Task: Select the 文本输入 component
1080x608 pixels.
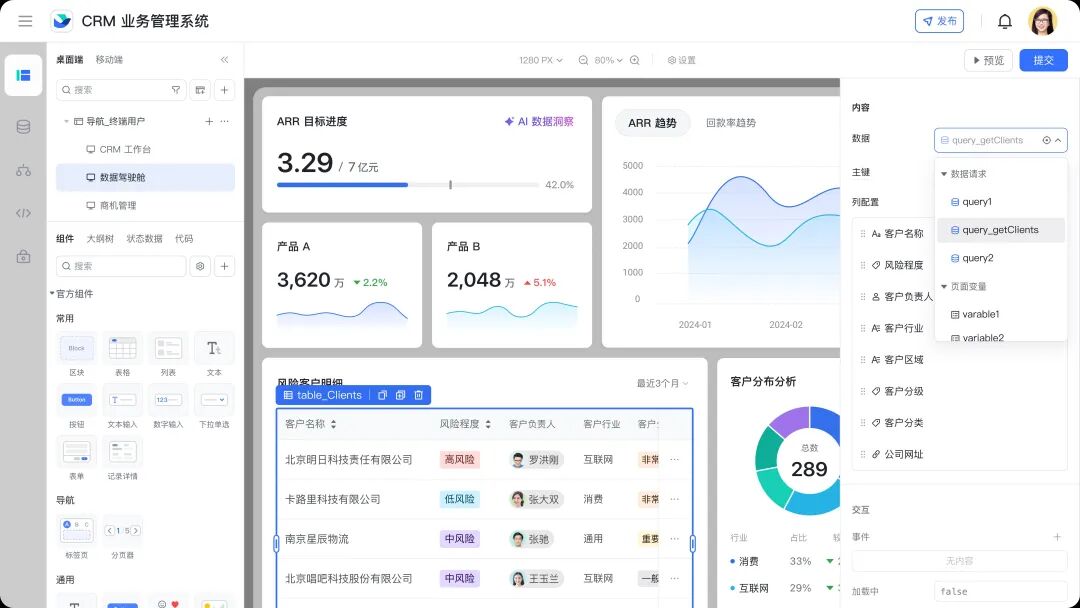Action: pos(123,406)
